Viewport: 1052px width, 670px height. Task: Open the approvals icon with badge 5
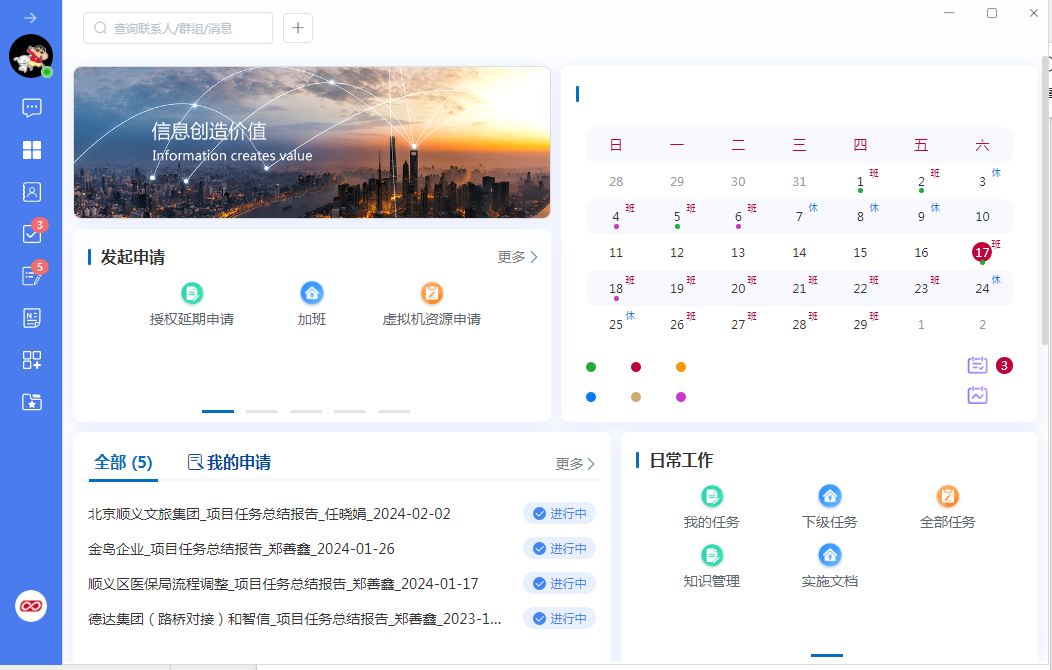click(x=31, y=275)
